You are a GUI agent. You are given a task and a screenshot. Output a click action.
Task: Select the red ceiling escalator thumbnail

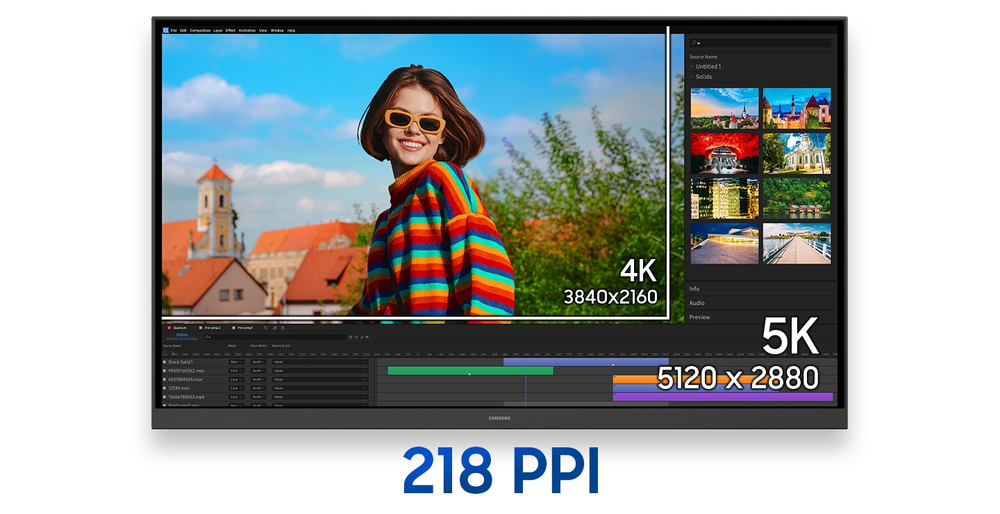[724, 154]
